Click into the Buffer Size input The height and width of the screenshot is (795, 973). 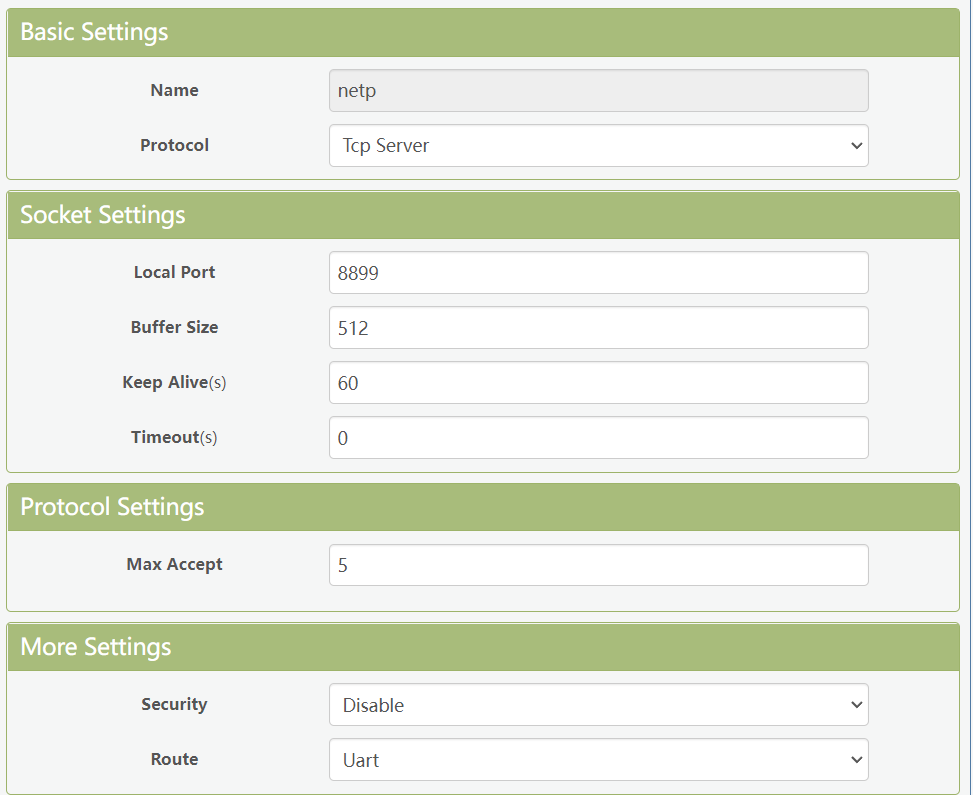(598, 328)
